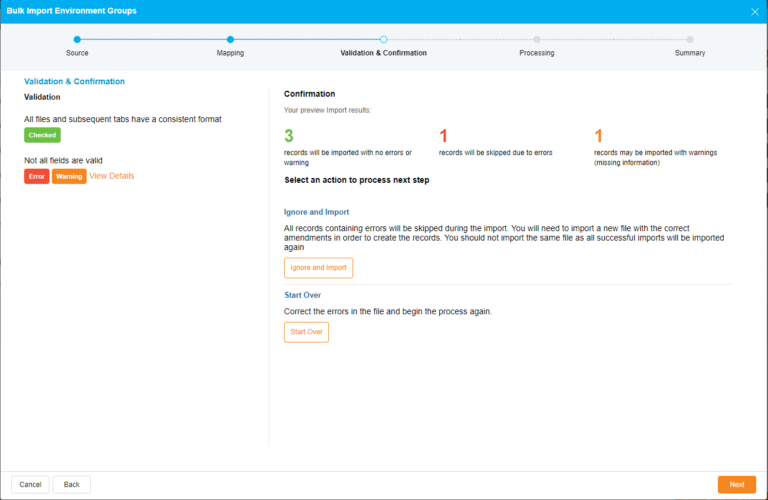Go back with the Back button
This screenshot has width=768, height=500.
[x=71, y=484]
